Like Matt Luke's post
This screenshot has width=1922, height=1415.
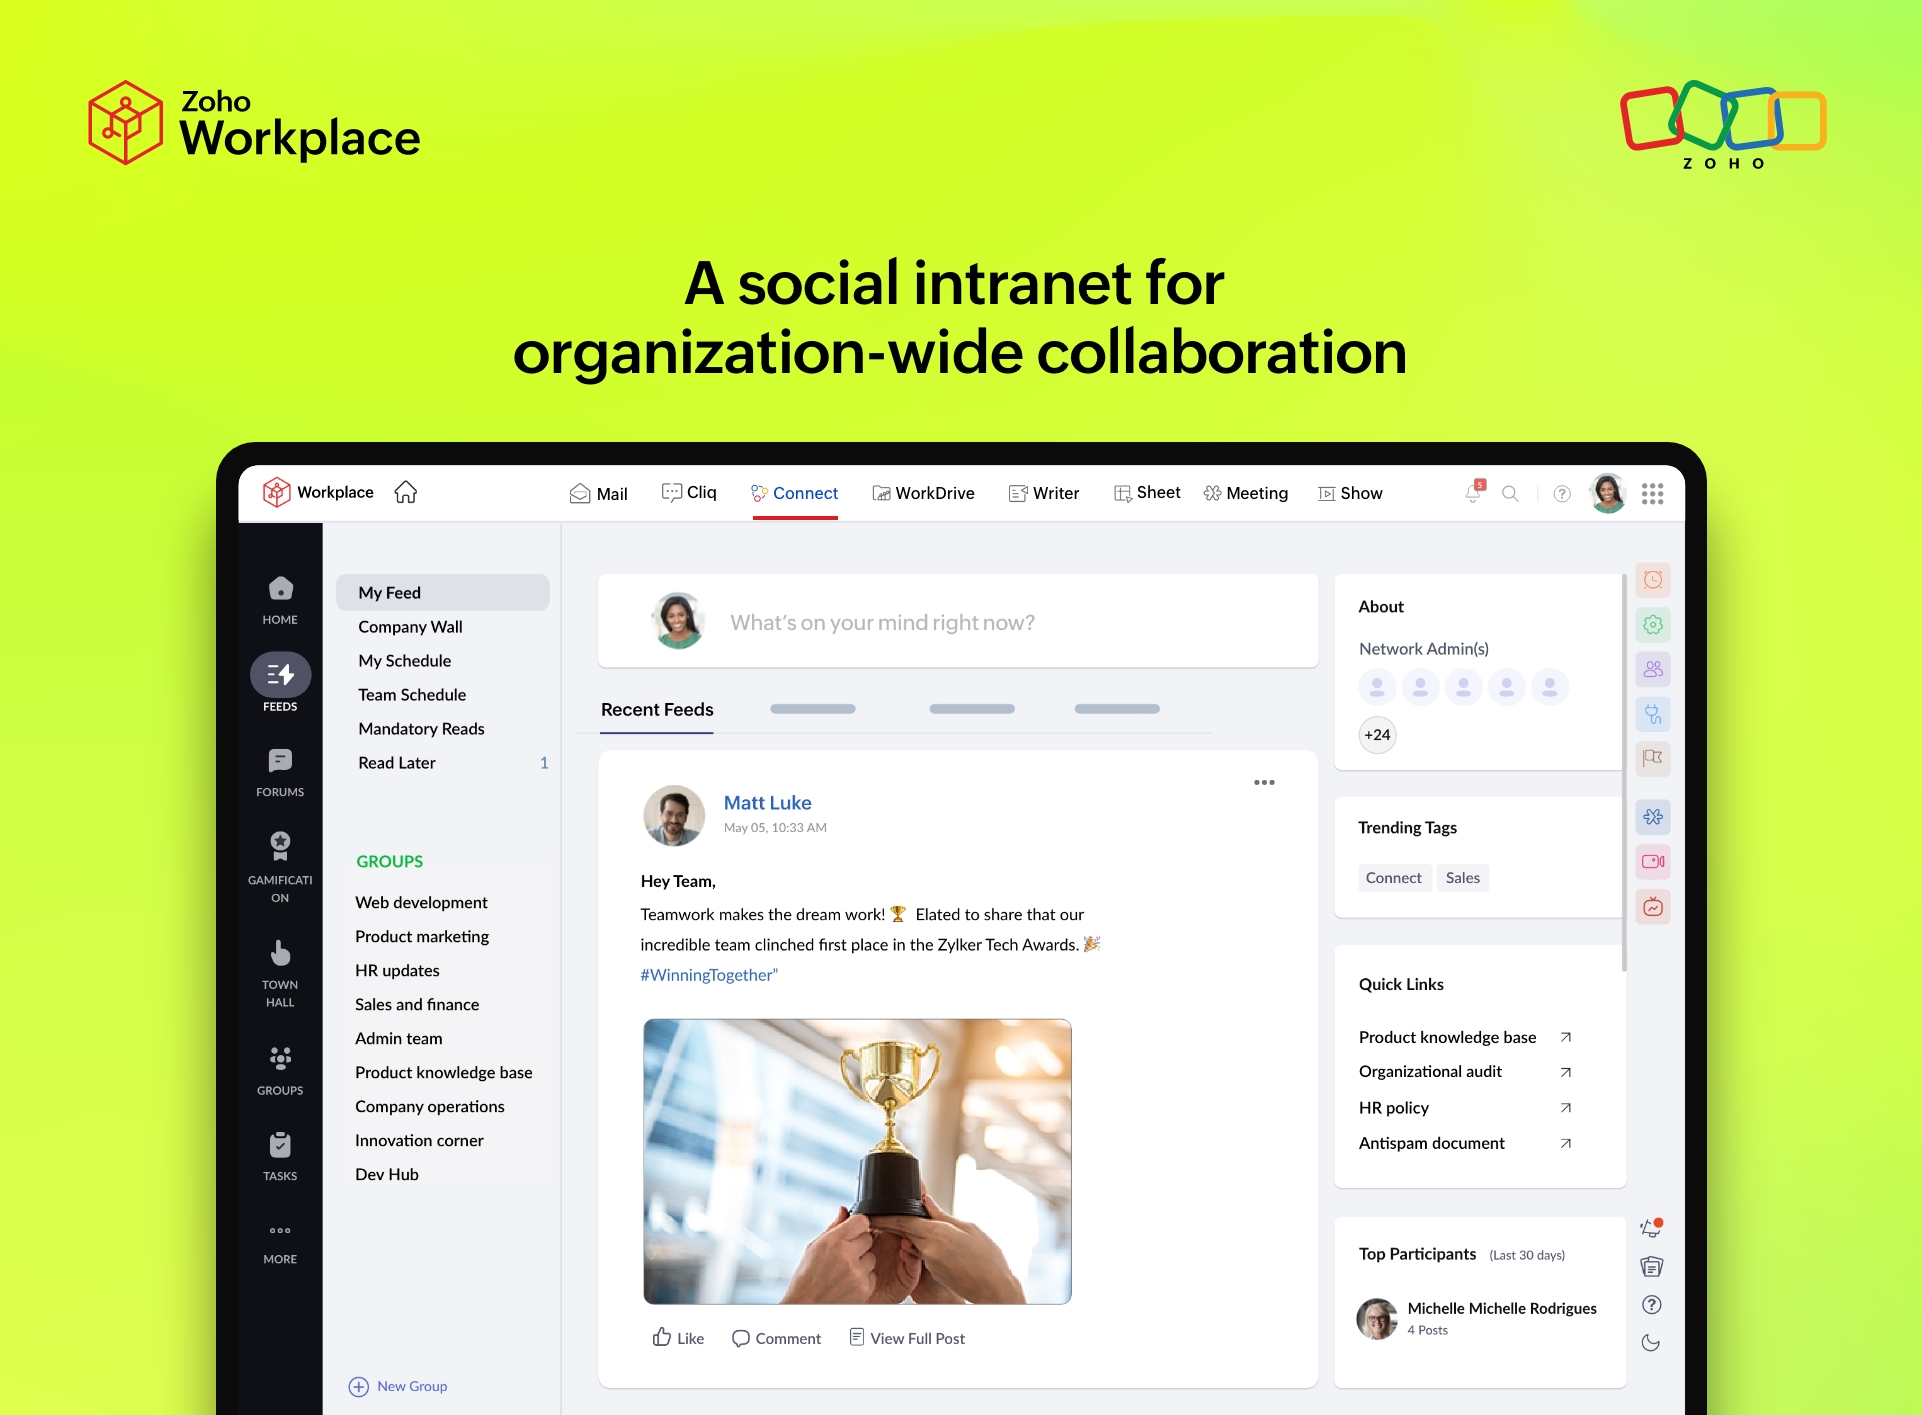677,1338
